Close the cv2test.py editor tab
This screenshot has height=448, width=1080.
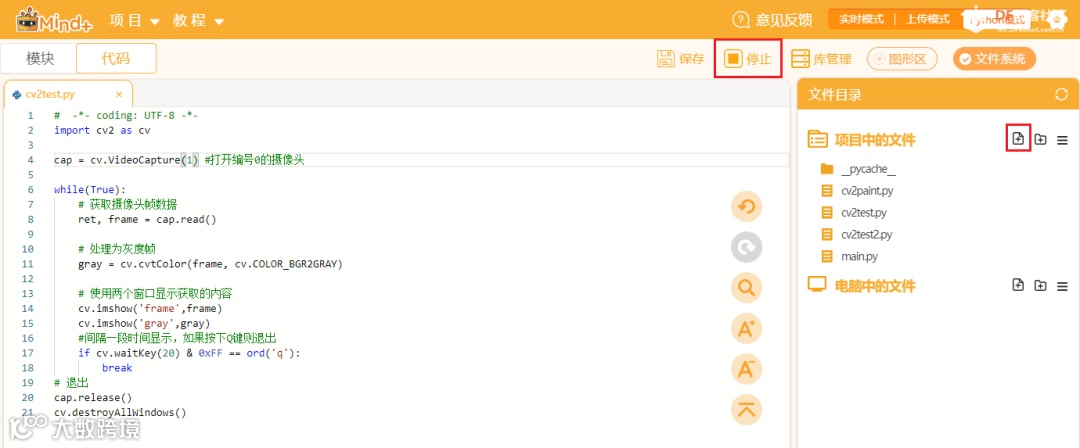(x=119, y=94)
